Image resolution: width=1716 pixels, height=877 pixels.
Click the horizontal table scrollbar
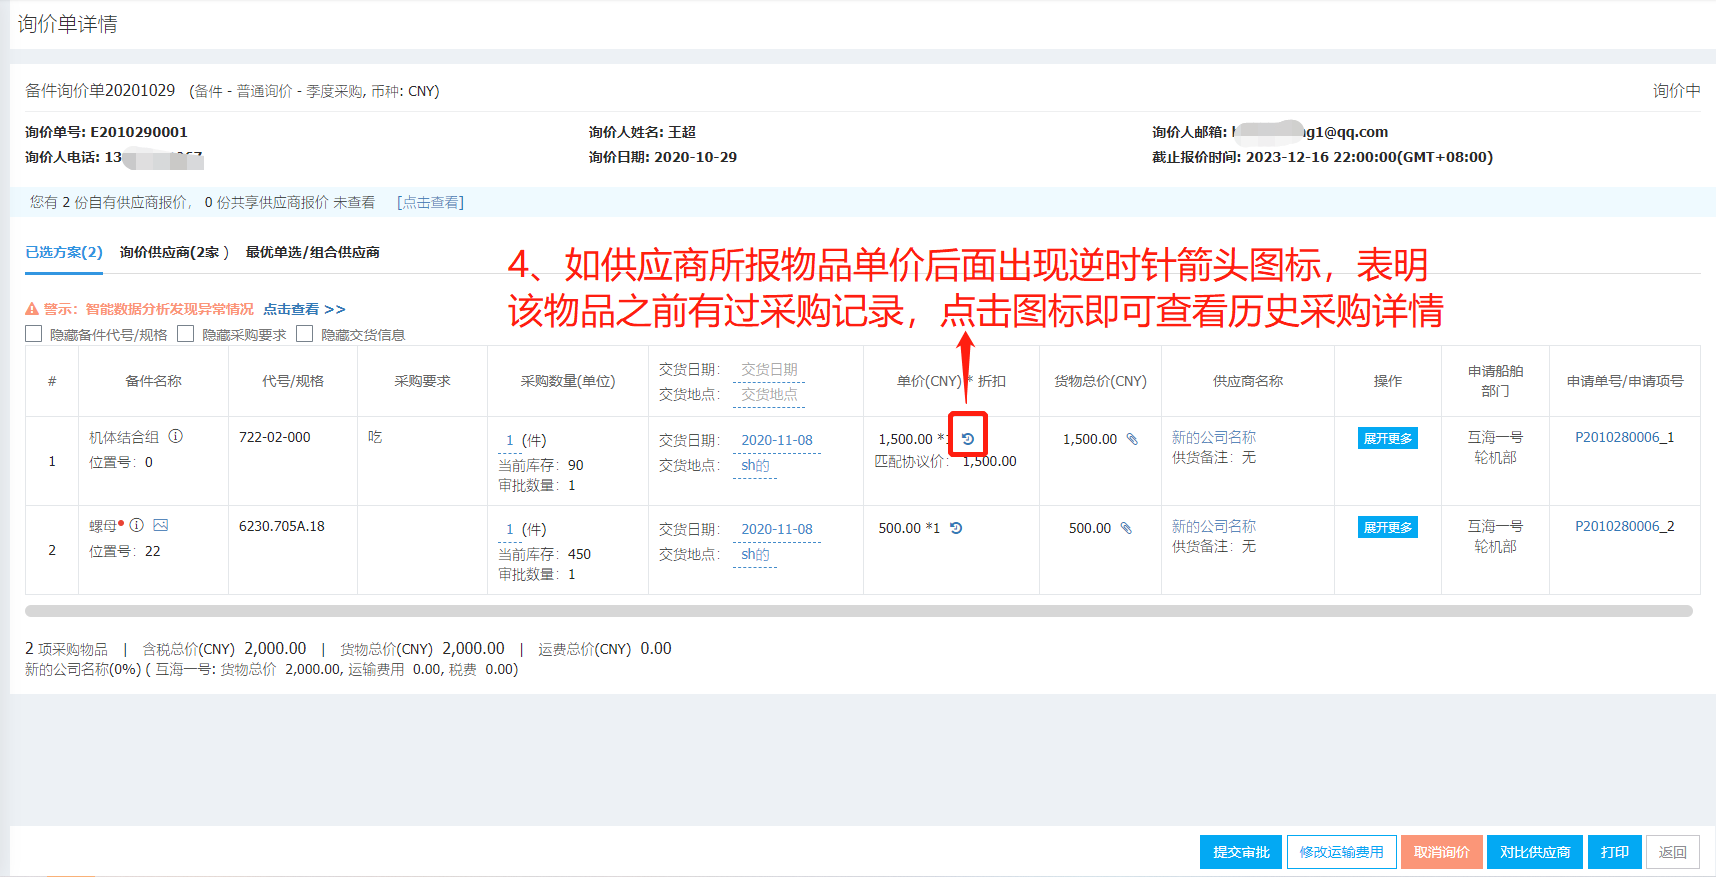[x=859, y=611]
